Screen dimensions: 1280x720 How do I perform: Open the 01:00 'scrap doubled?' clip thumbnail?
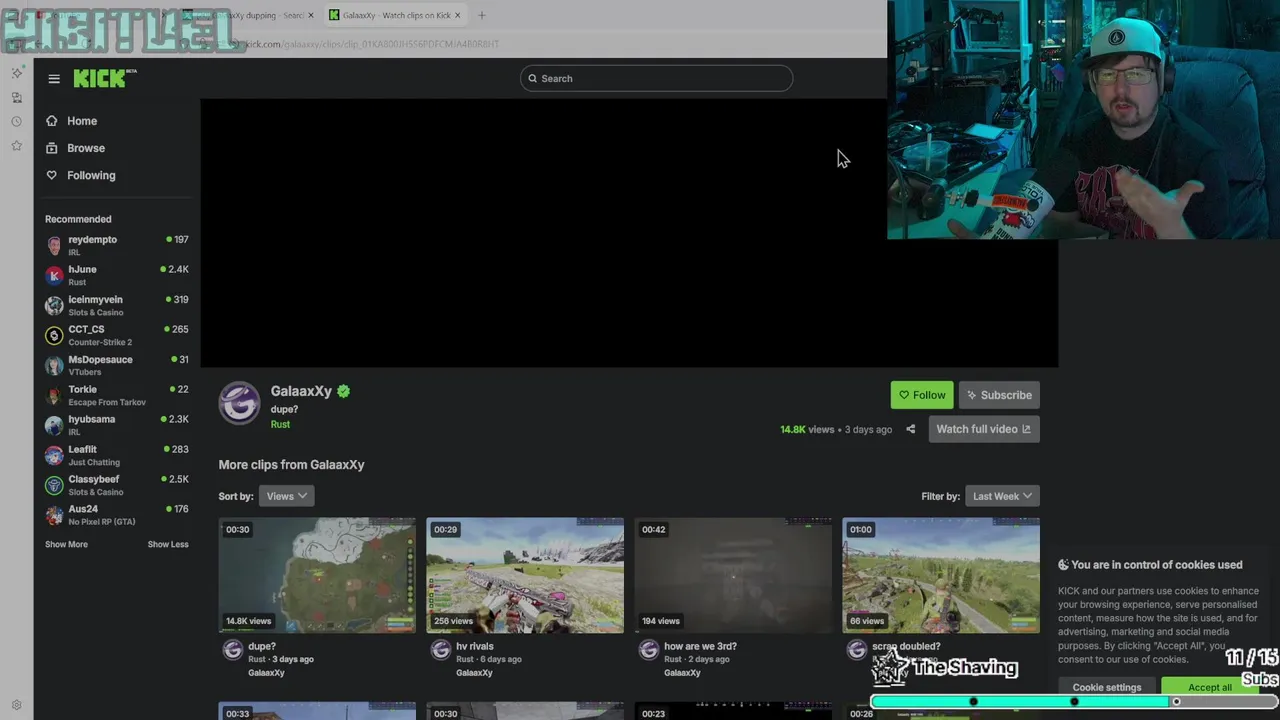point(941,575)
